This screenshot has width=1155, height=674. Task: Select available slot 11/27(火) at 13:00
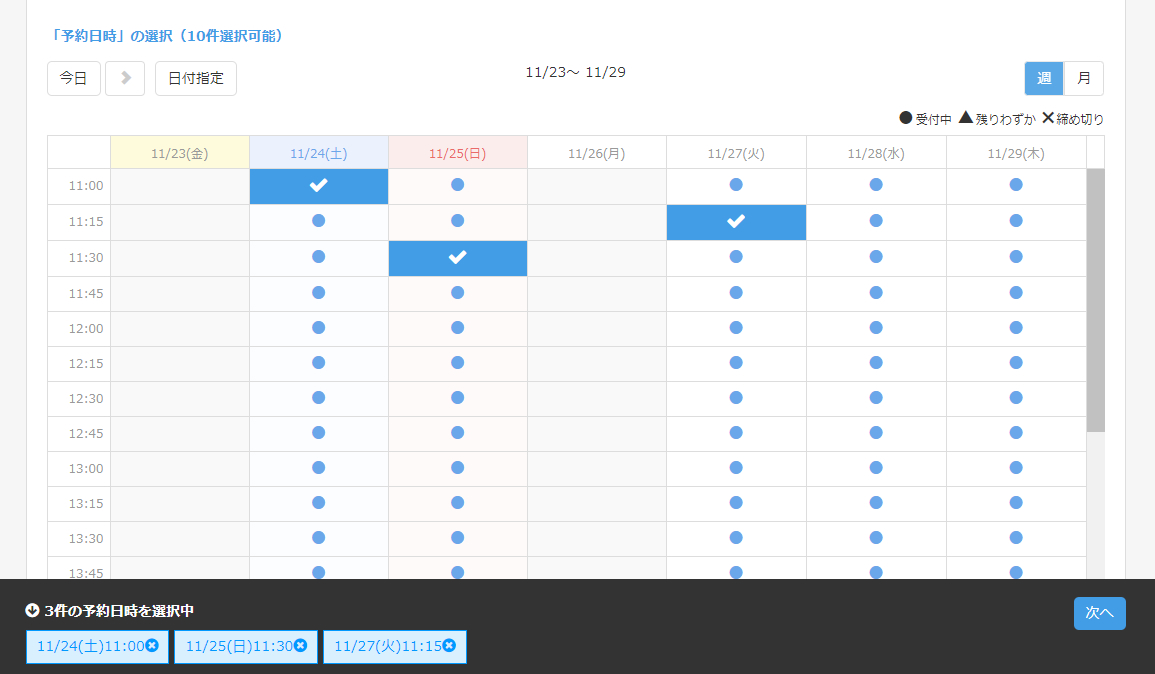736,467
